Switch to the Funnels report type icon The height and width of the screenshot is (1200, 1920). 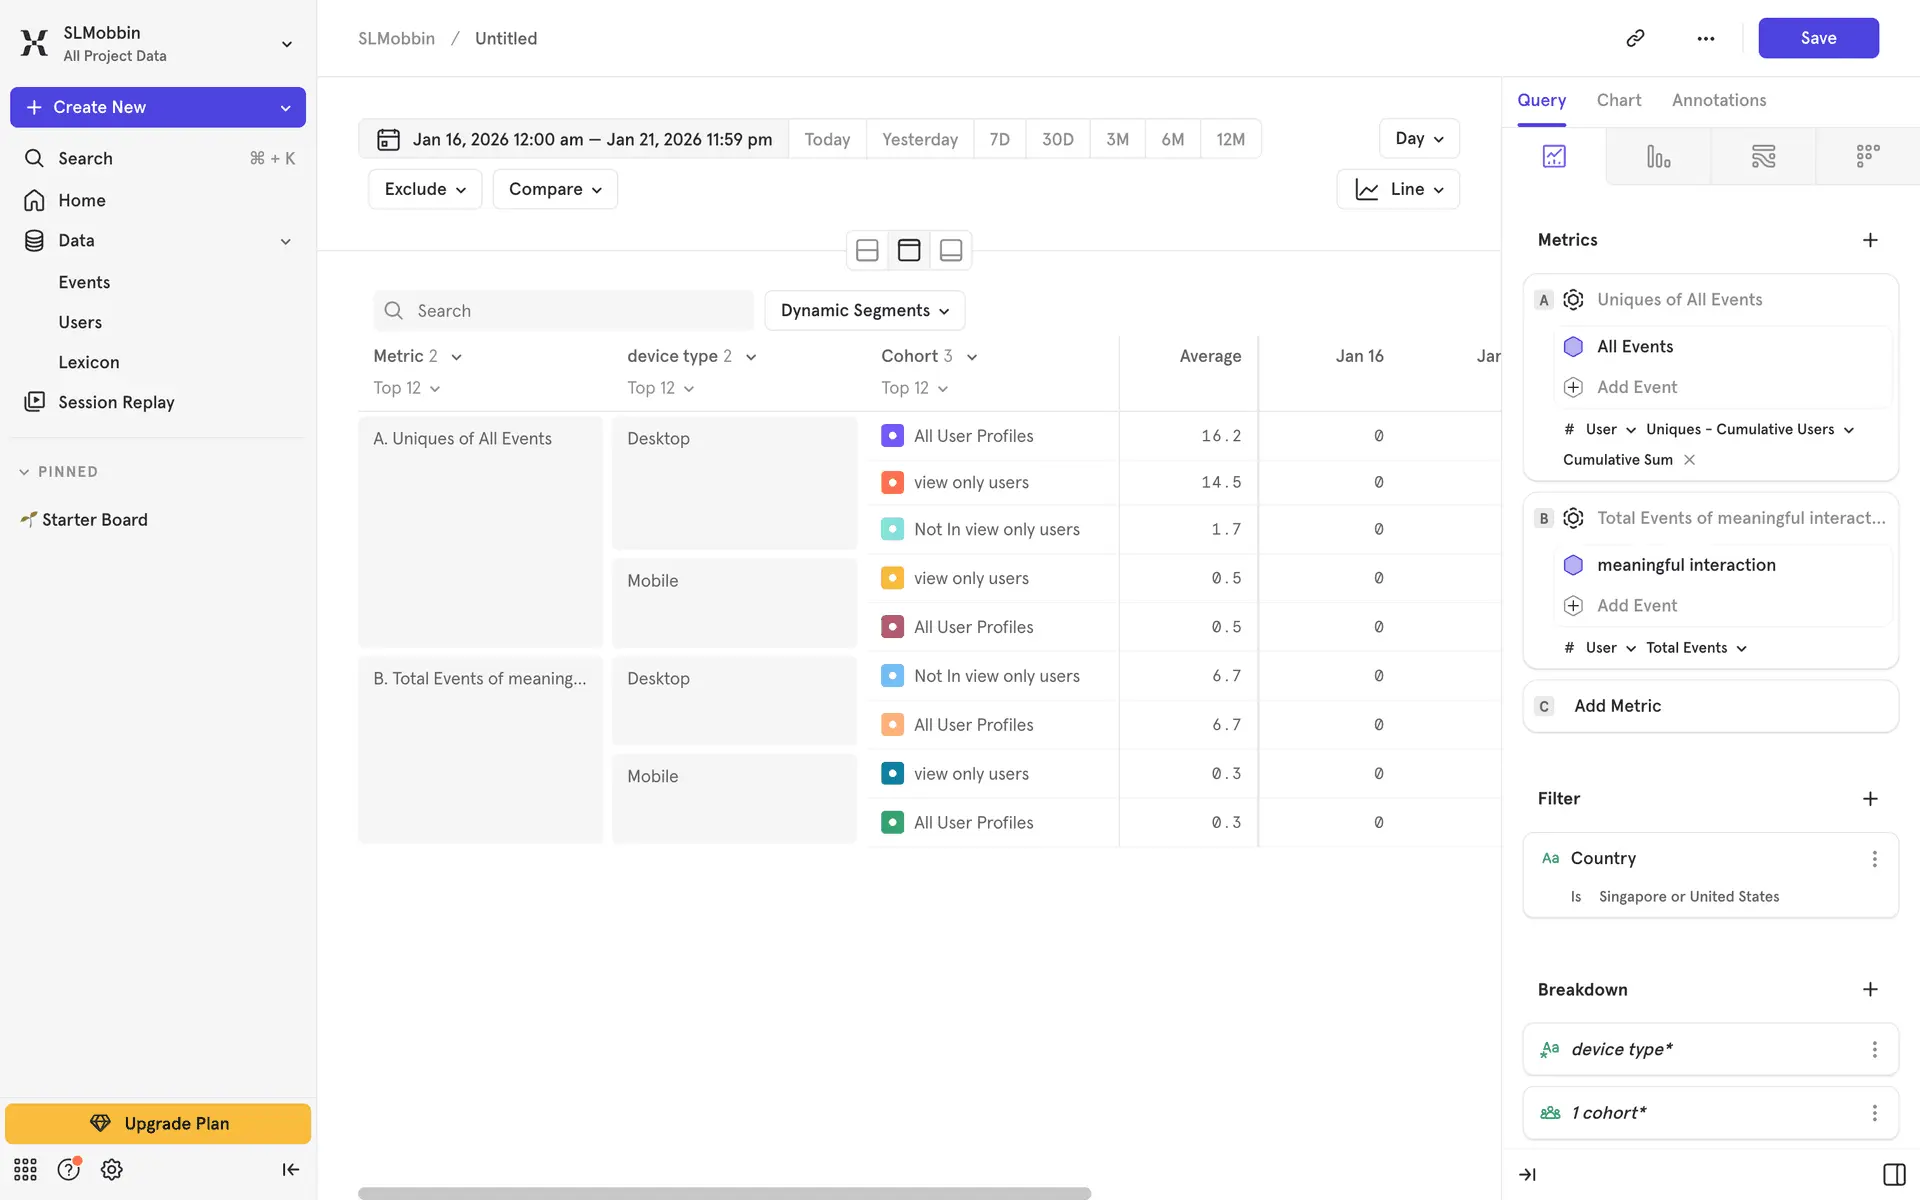pos(1658,156)
